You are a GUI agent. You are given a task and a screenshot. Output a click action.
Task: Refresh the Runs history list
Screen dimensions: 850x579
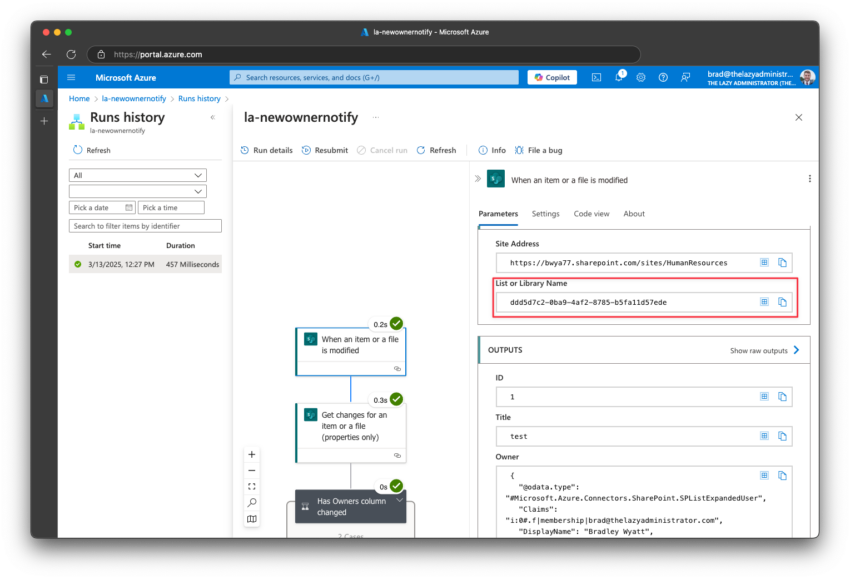(92, 150)
